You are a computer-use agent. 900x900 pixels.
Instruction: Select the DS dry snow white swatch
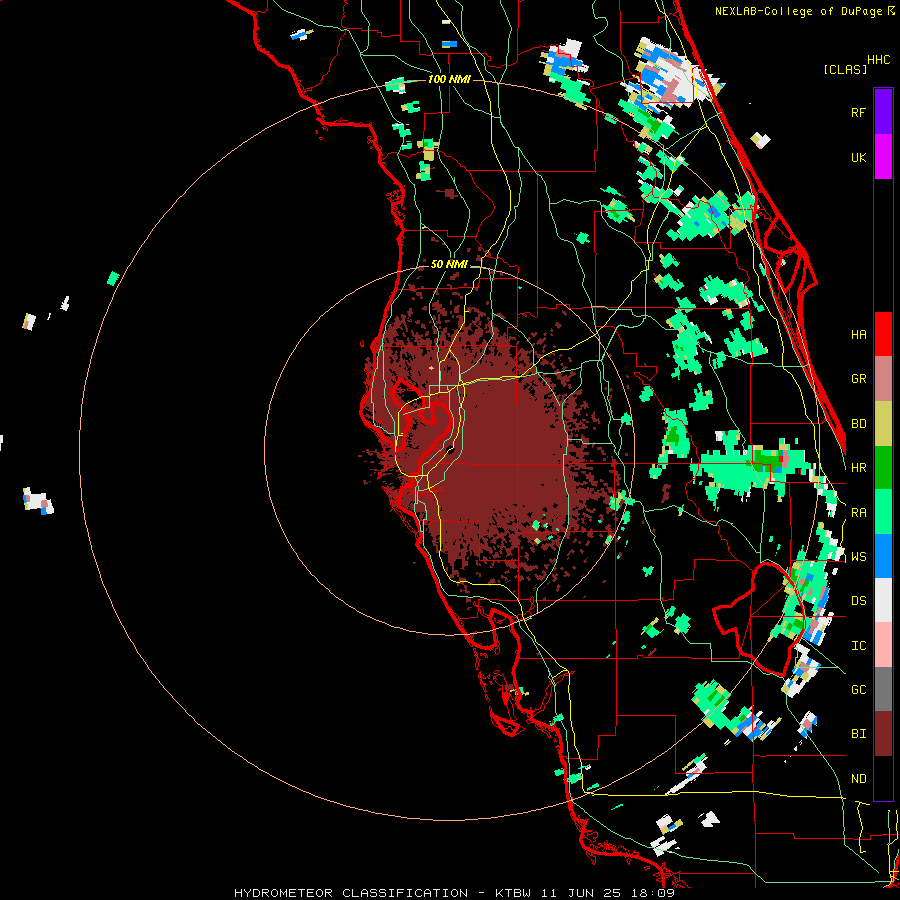[883, 600]
